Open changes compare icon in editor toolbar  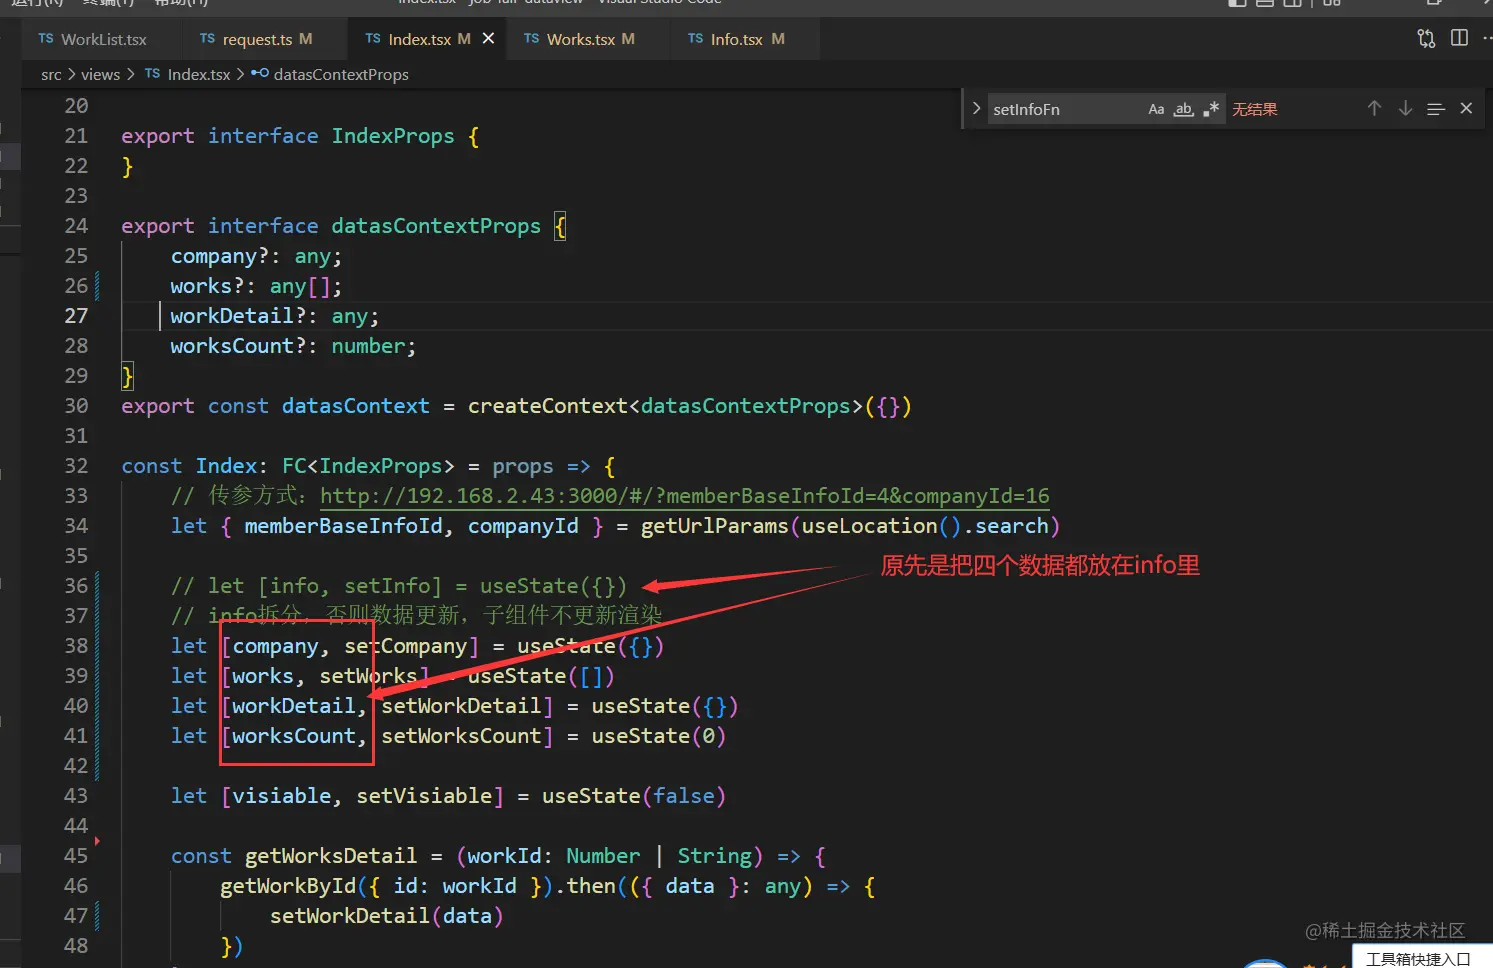click(x=1426, y=38)
